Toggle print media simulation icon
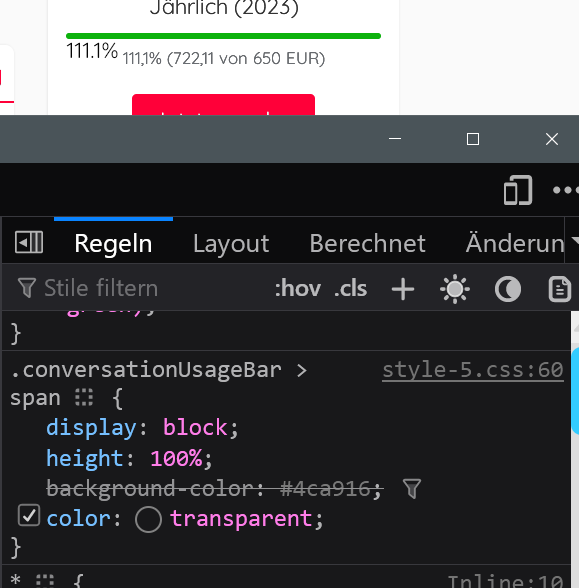Screen dimensions: 579x588 (x=560, y=289)
